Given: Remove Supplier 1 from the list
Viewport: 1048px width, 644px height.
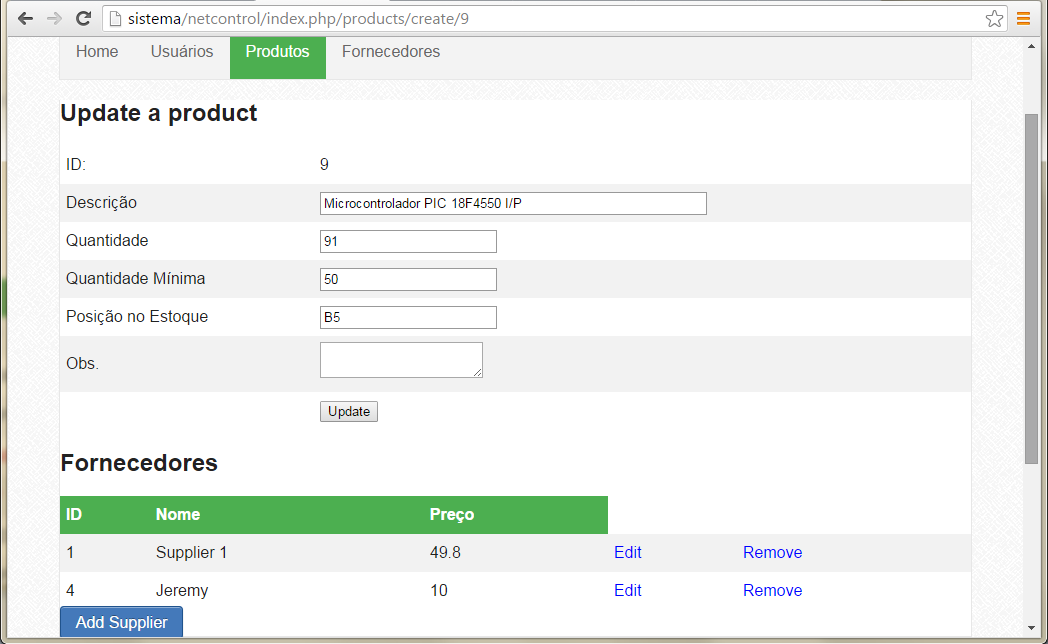Looking at the screenshot, I should pyautogui.click(x=772, y=552).
